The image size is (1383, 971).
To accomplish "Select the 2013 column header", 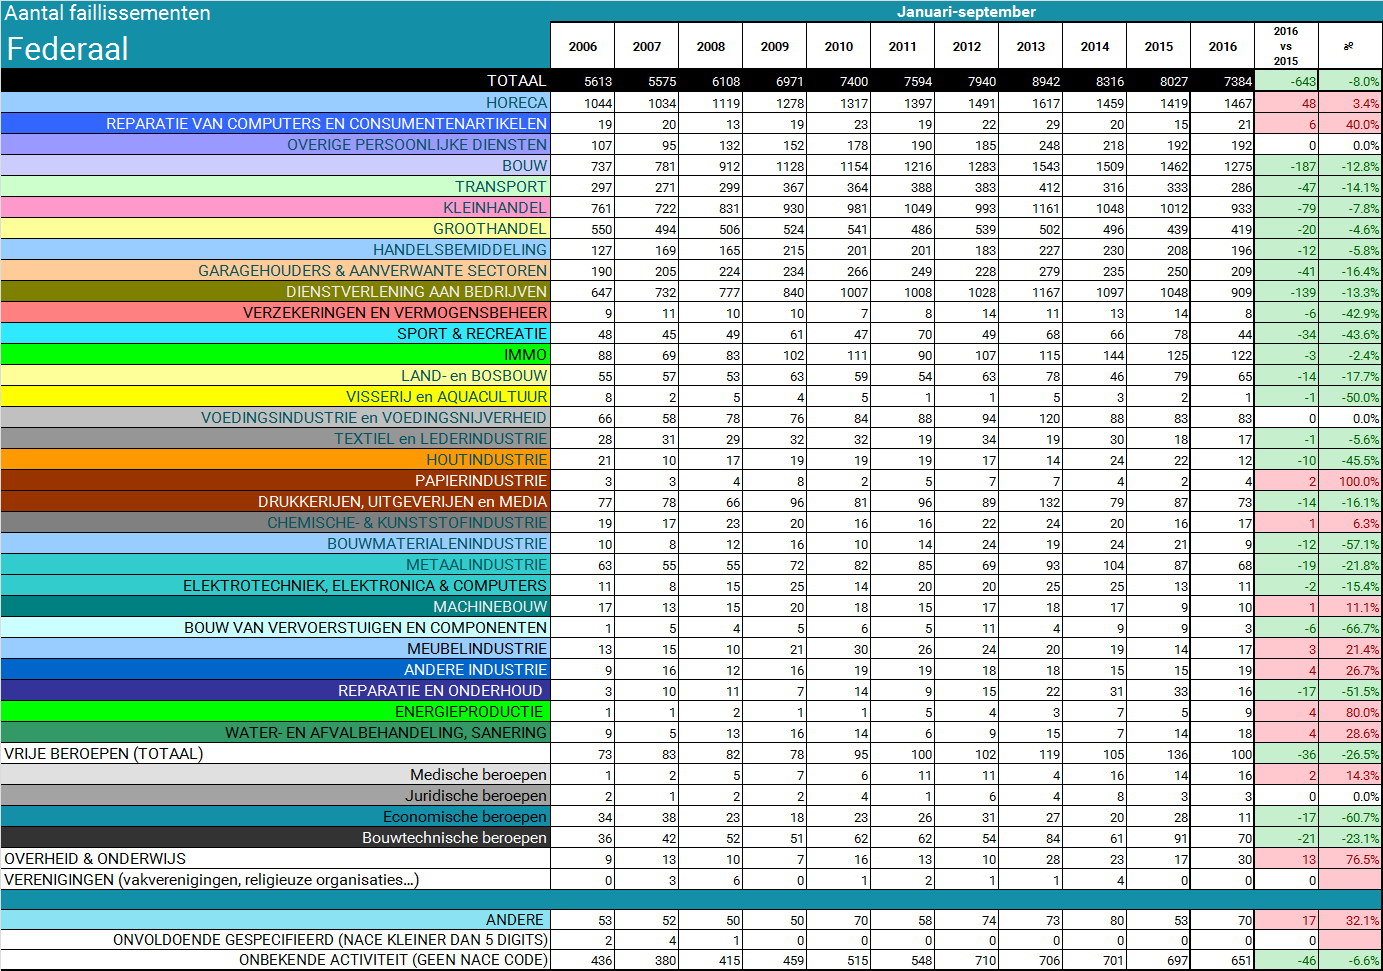I will 1031,46.
